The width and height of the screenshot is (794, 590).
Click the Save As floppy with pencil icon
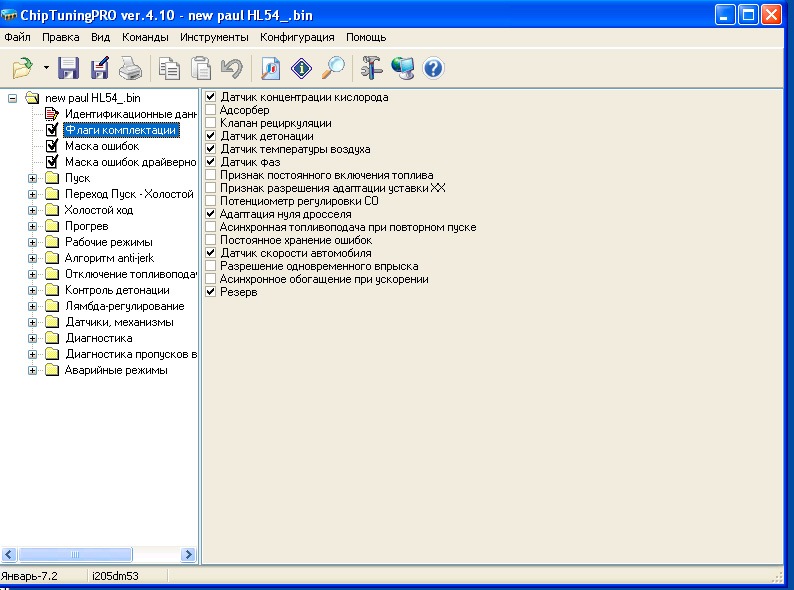100,68
